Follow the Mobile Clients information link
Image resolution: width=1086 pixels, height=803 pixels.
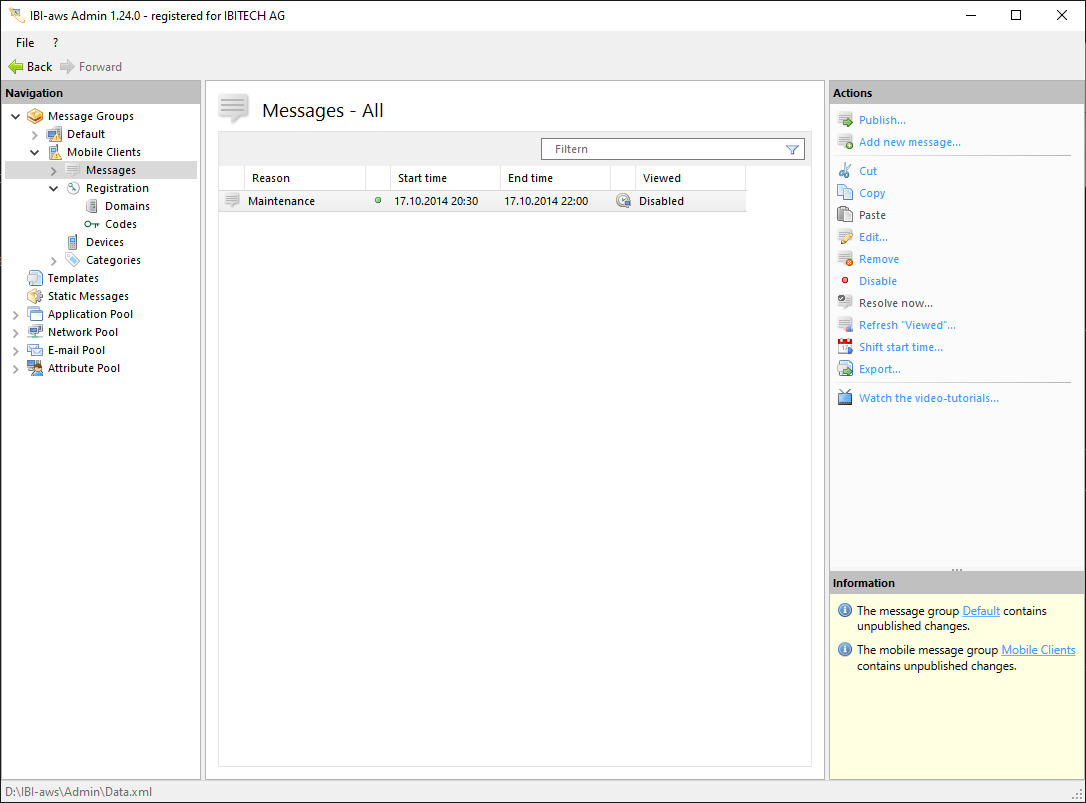tap(1037, 650)
